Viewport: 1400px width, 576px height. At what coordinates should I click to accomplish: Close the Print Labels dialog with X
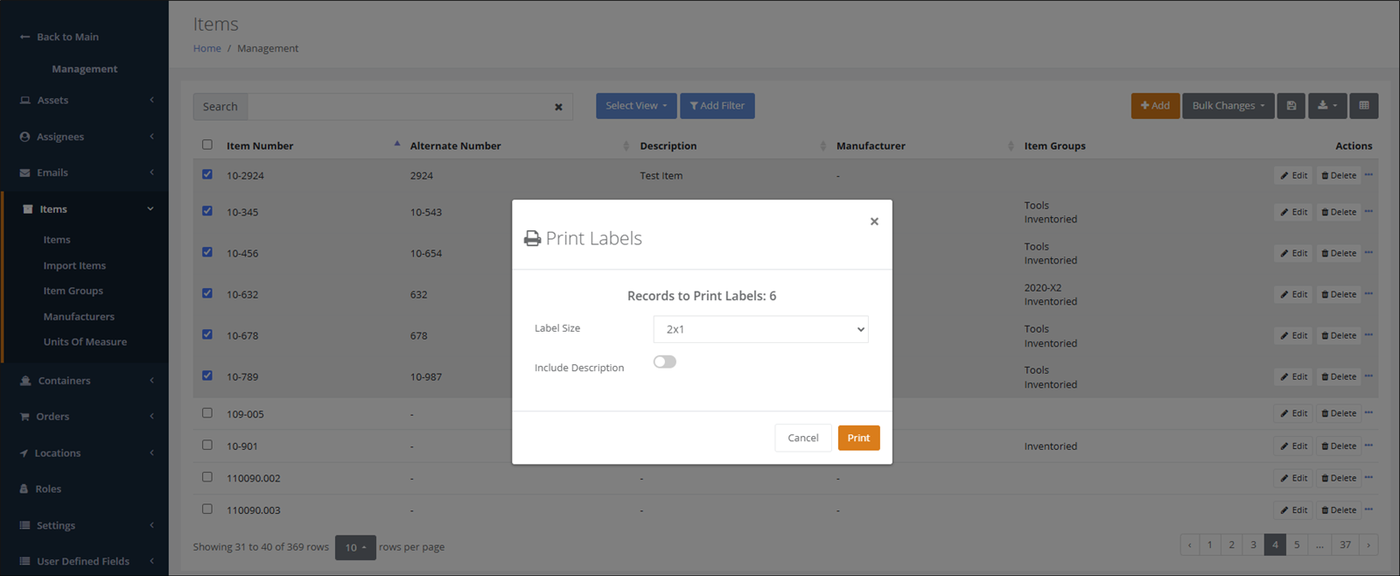tap(874, 221)
